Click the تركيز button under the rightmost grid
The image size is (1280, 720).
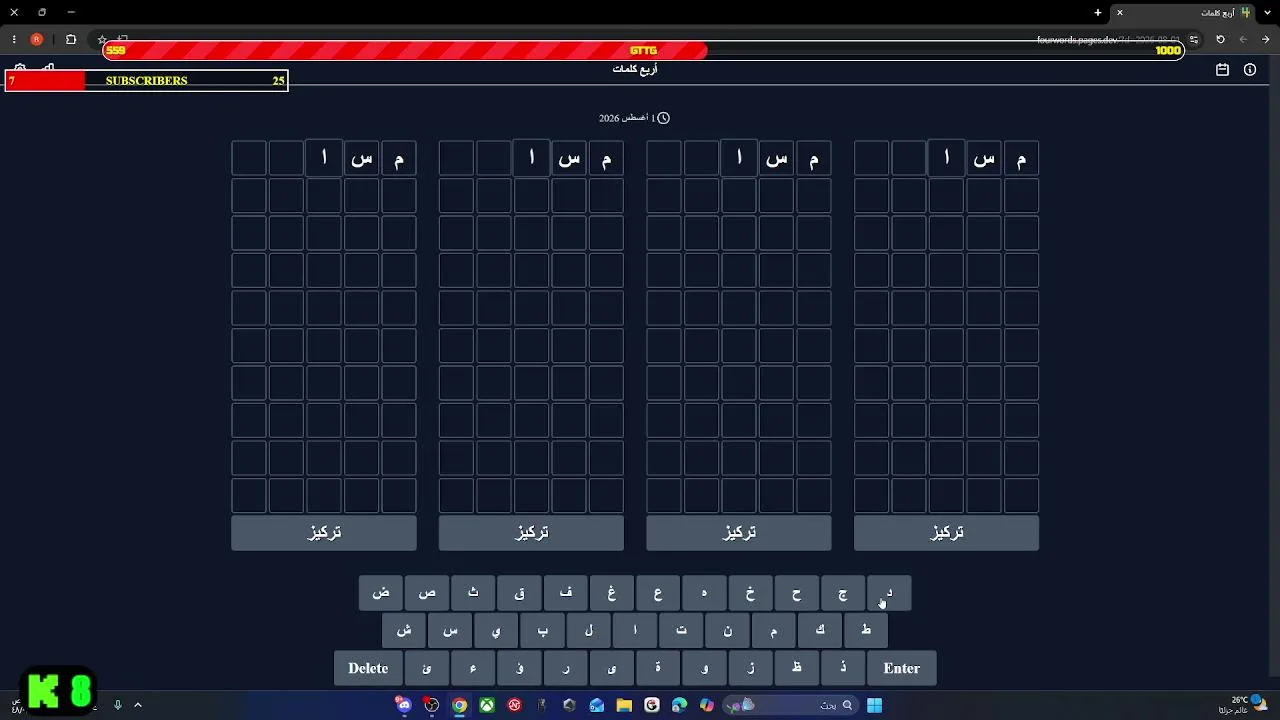click(x=946, y=533)
